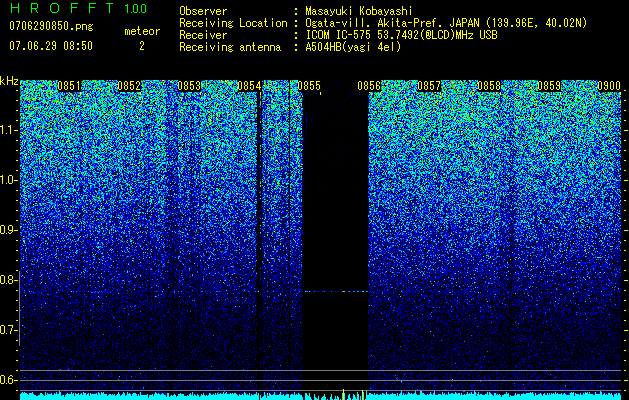Image resolution: width=629 pixels, height=400 pixels.
Task: Select the ICOM IC-575 receiver description
Action: [x=401, y=35]
